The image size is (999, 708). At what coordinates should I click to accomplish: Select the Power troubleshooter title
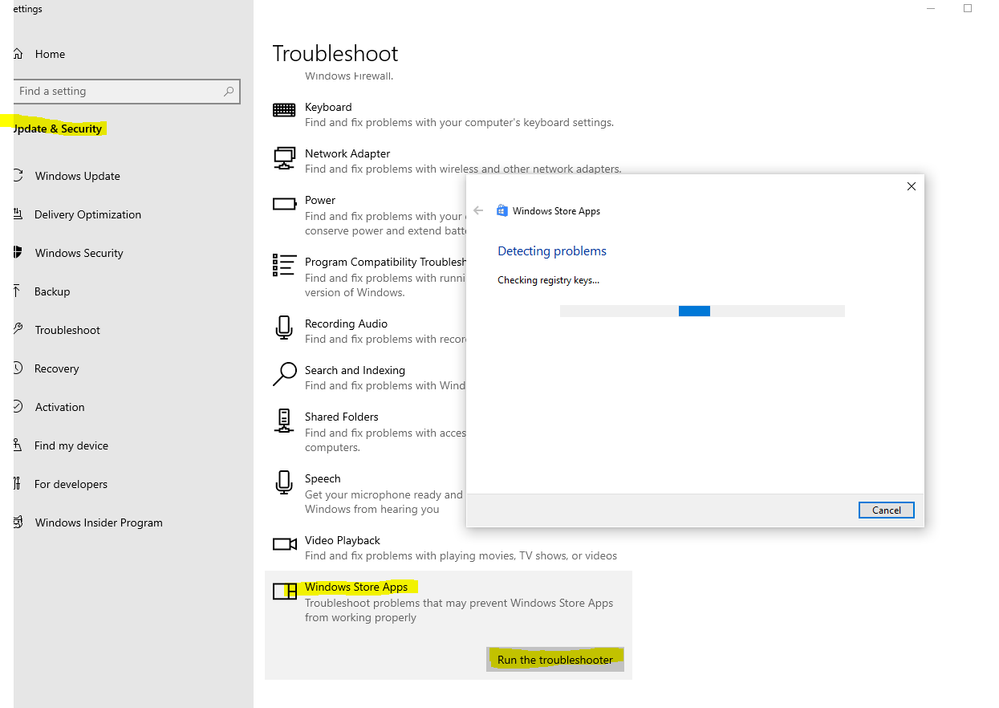click(x=320, y=200)
